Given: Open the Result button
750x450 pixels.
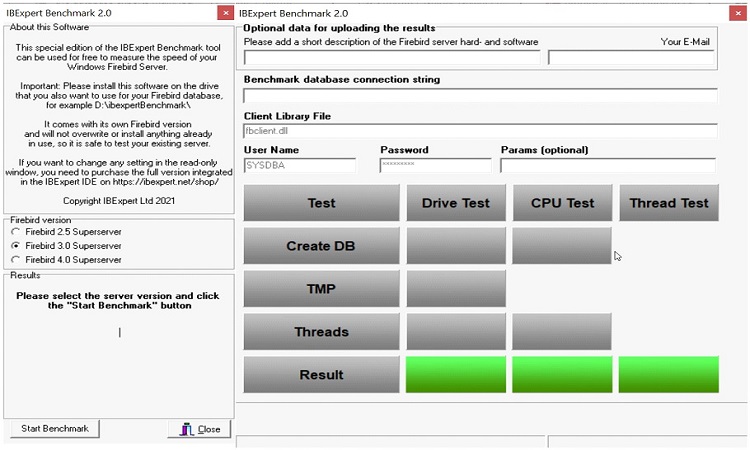Looking at the screenshot, I should point(321,375).
